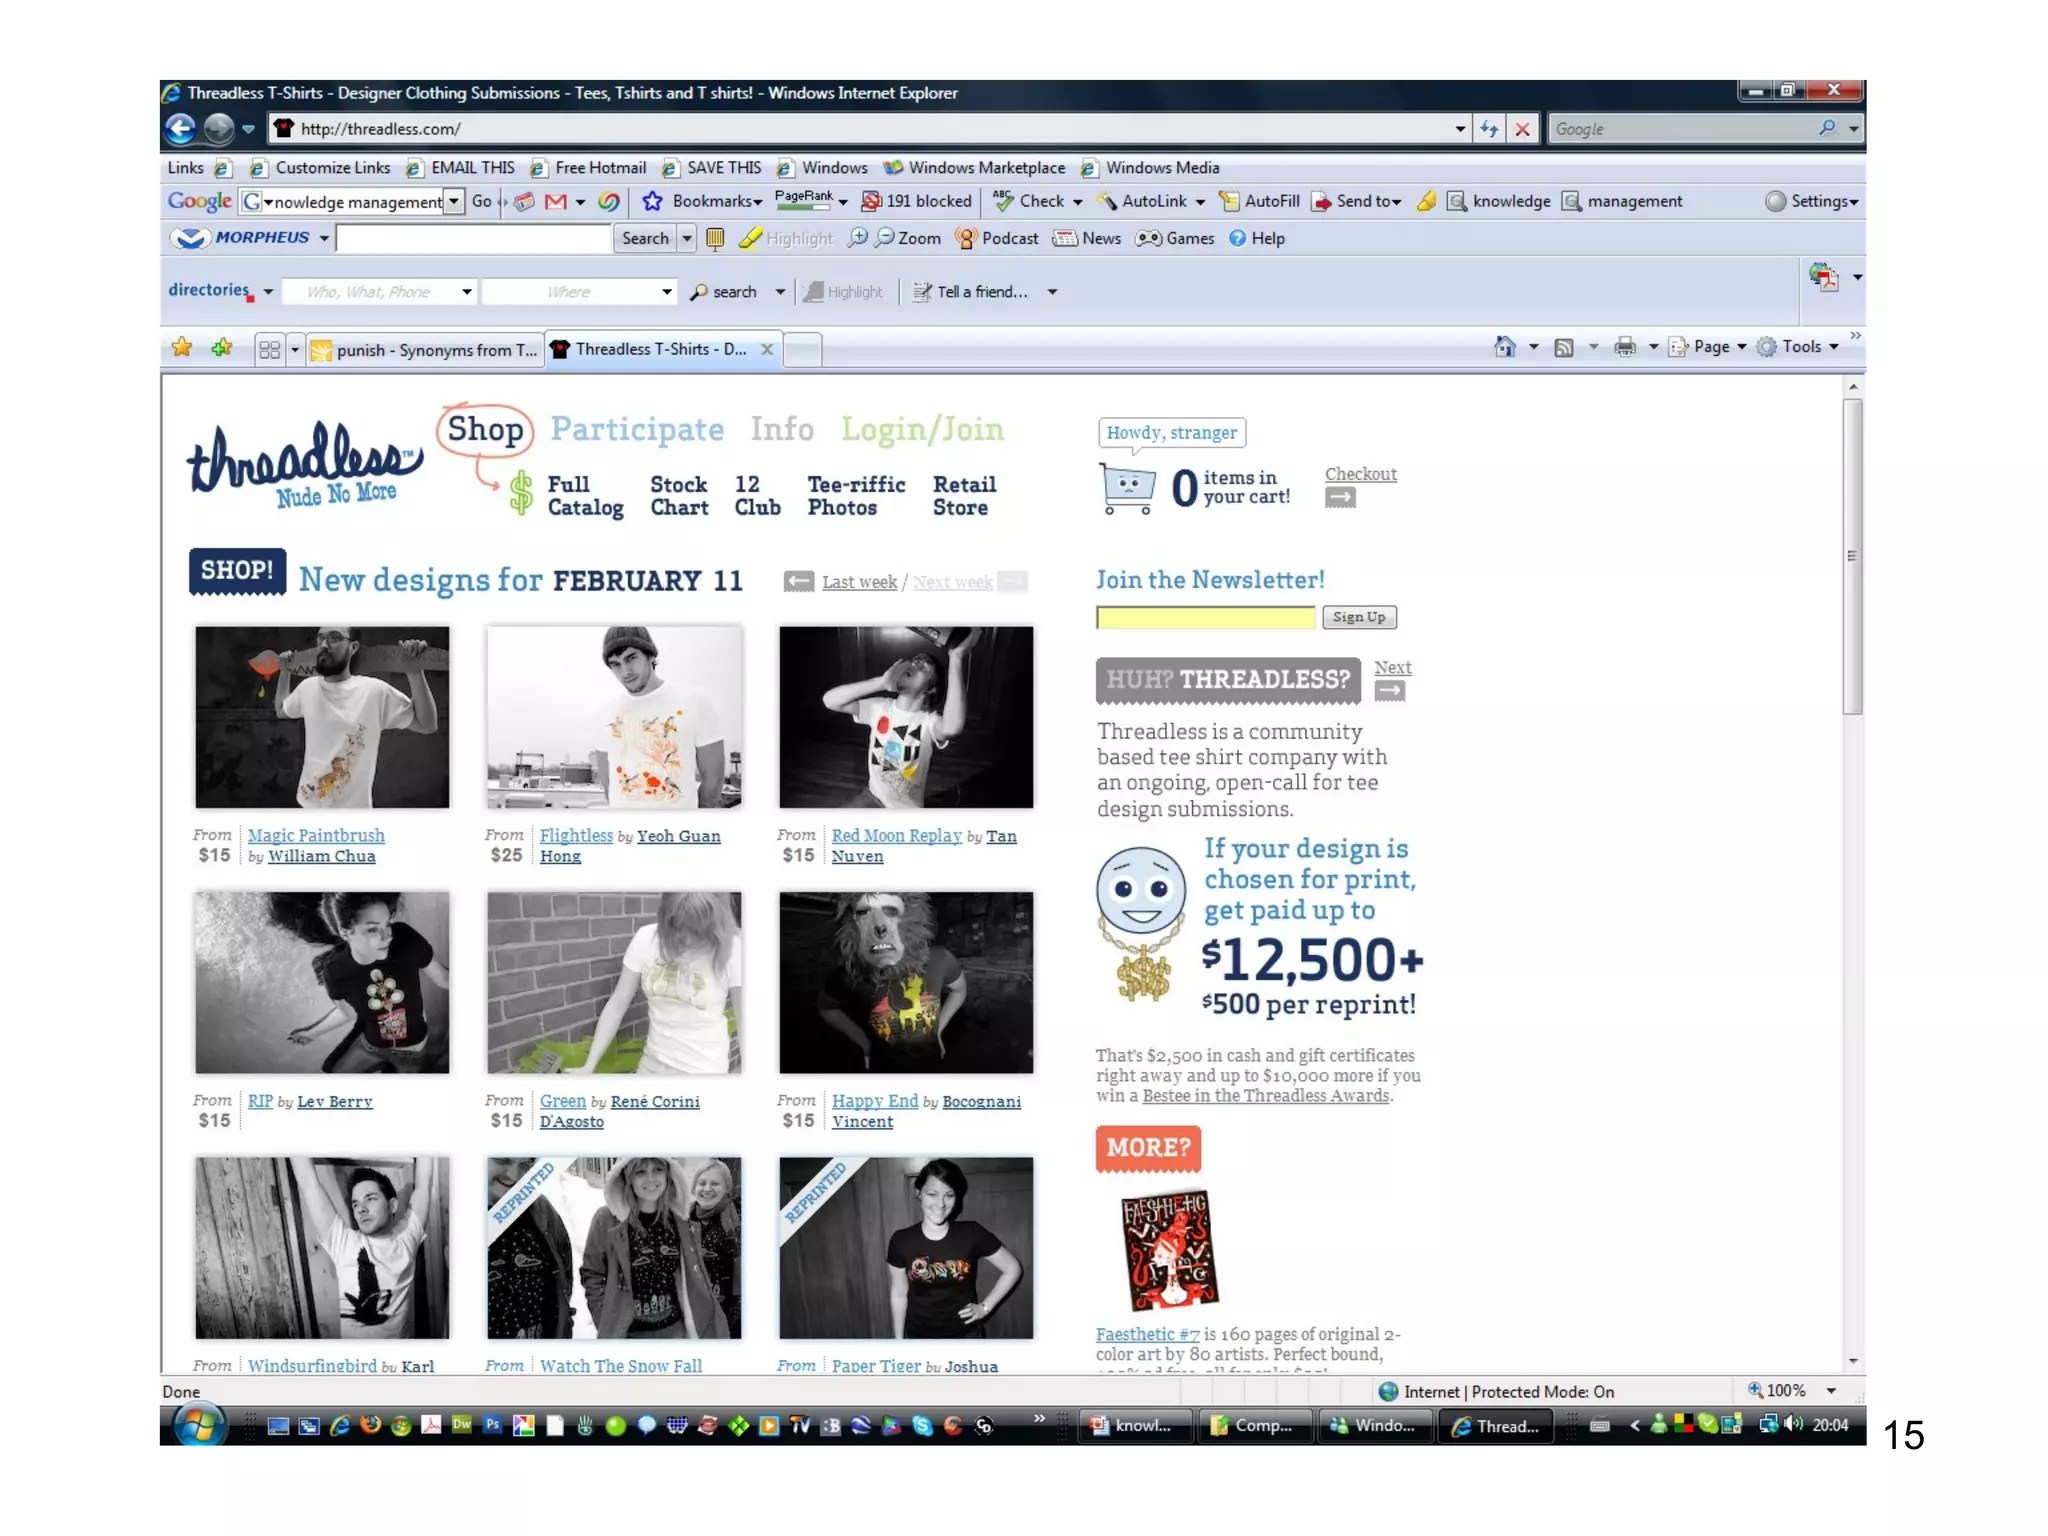
Task: Expand the address bar history dropdown
Action: 1460,129
